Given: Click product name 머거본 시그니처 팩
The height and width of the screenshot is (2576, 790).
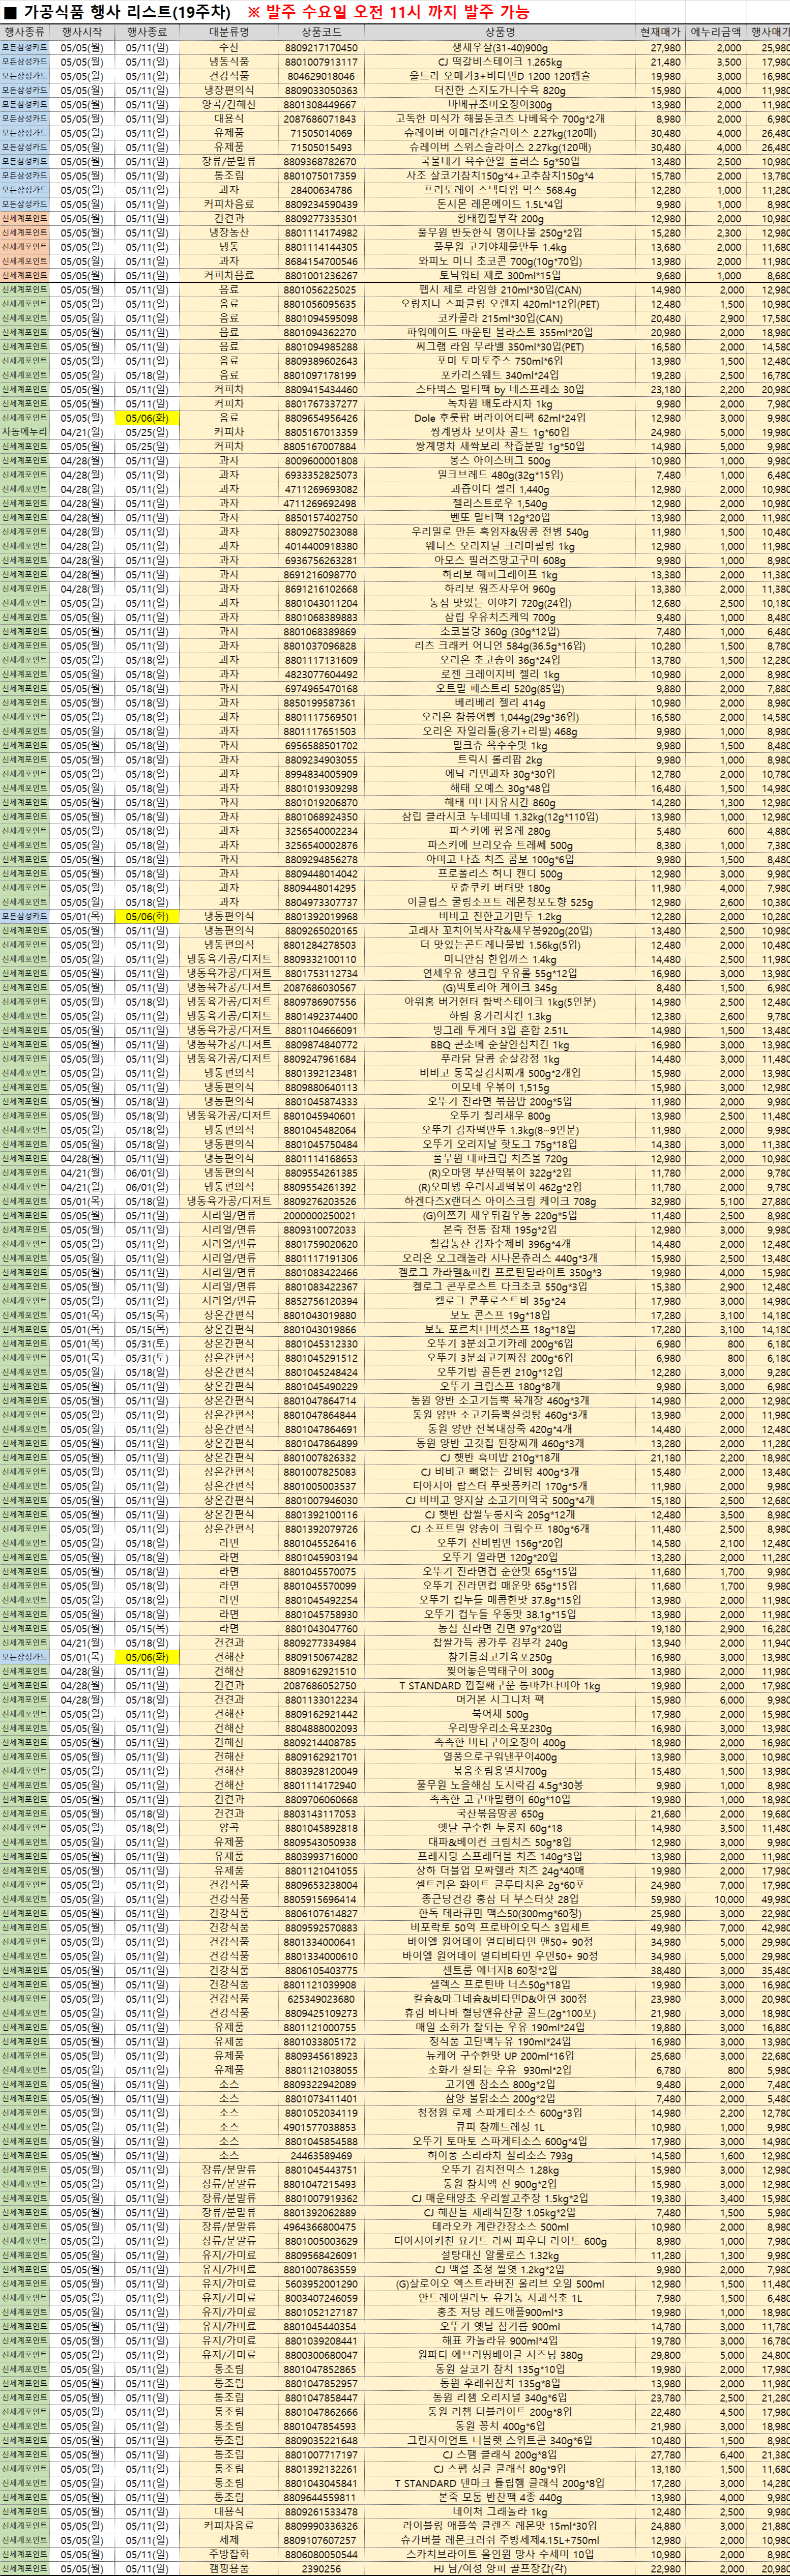Looking at the screenshot, I should pos(500,1699).
